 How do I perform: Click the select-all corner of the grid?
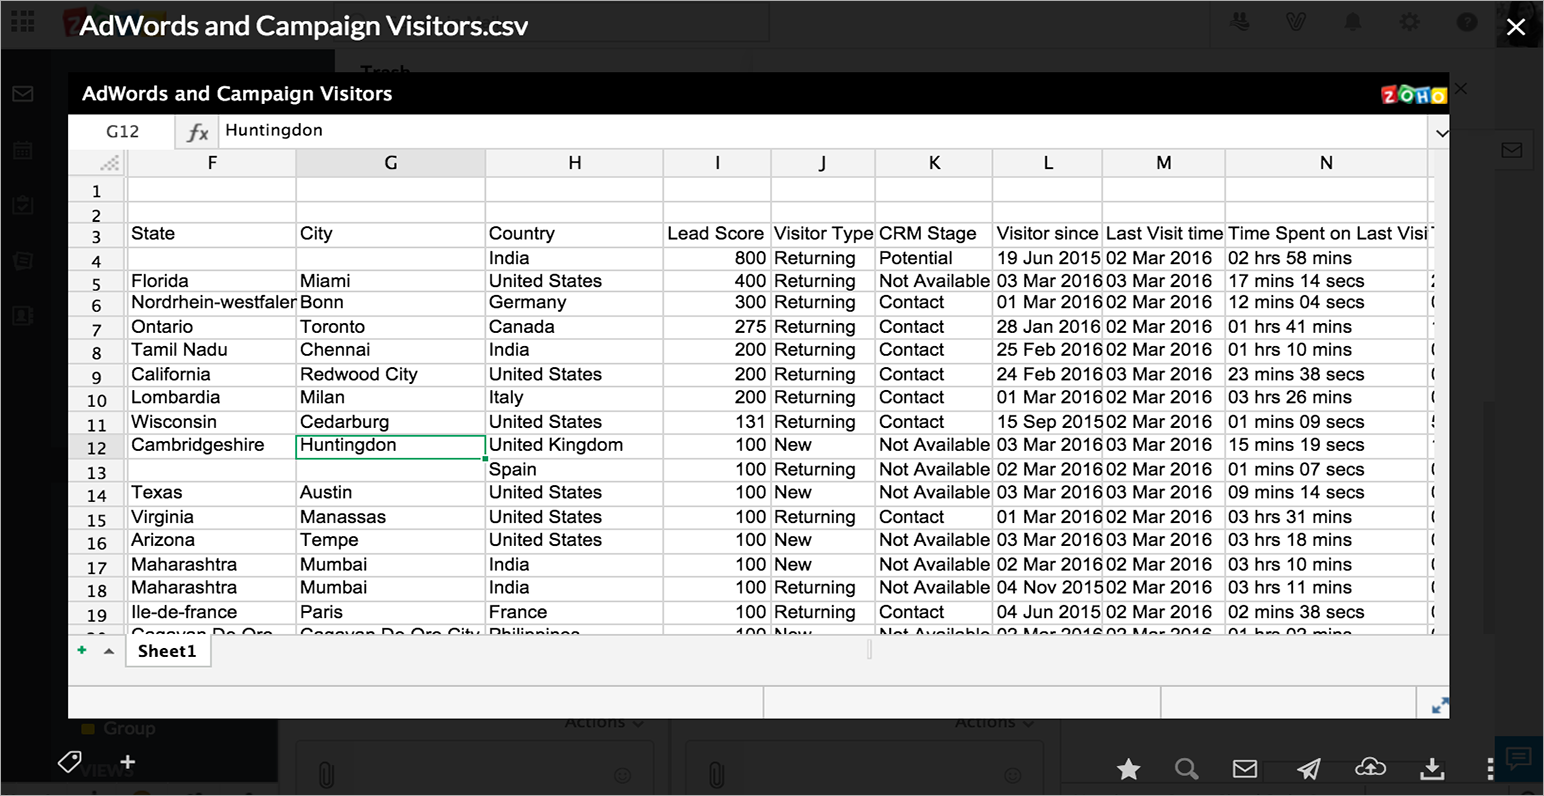97,163
